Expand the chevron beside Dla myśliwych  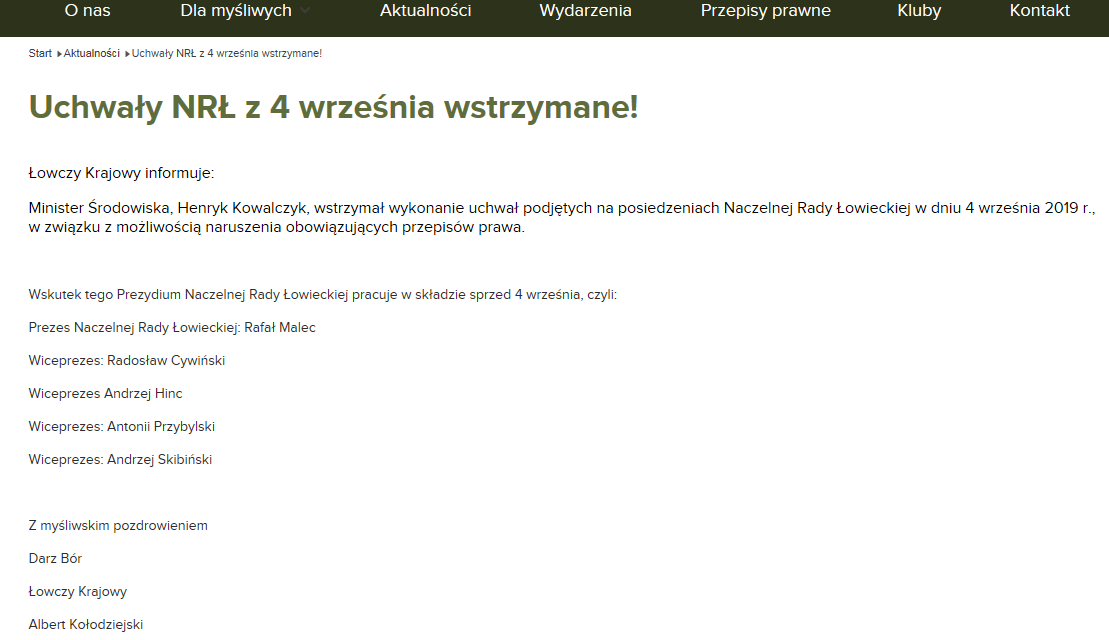[305, 11]
